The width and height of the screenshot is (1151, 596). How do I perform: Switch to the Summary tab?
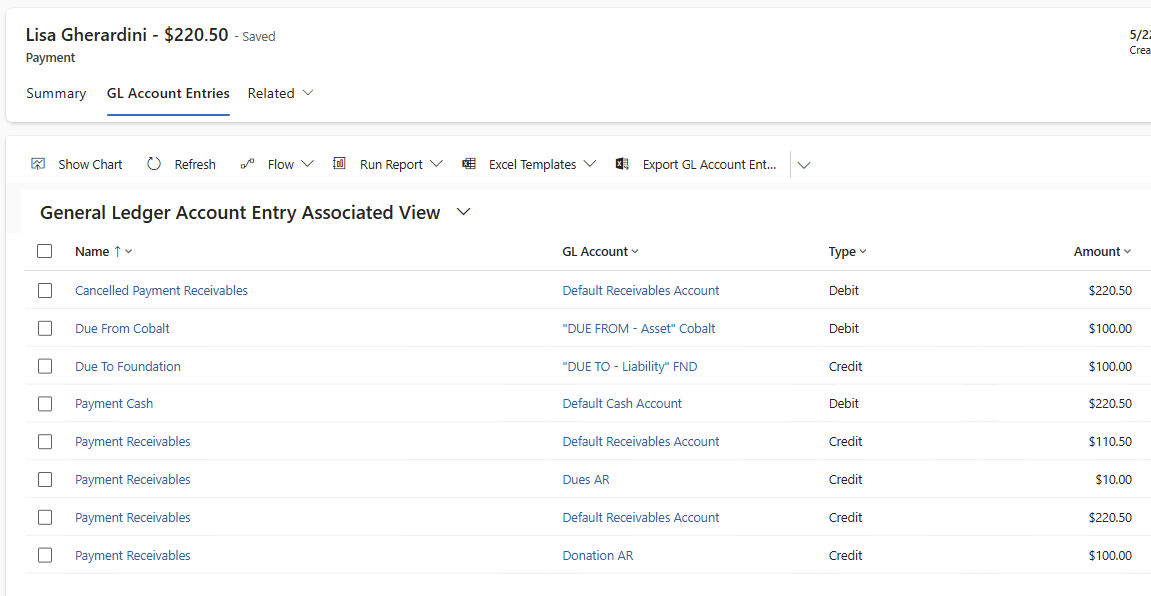click(x=55, y=93)
